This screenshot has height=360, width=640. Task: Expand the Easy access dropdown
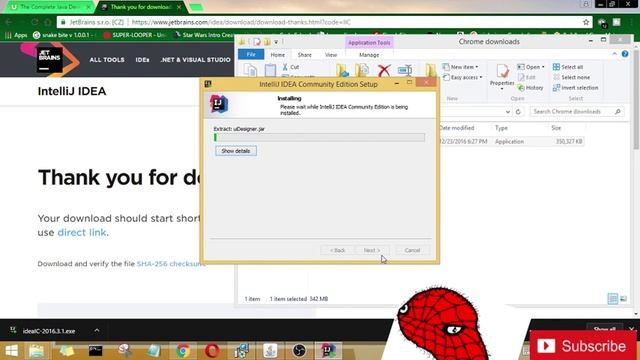(x=463, y=77)
